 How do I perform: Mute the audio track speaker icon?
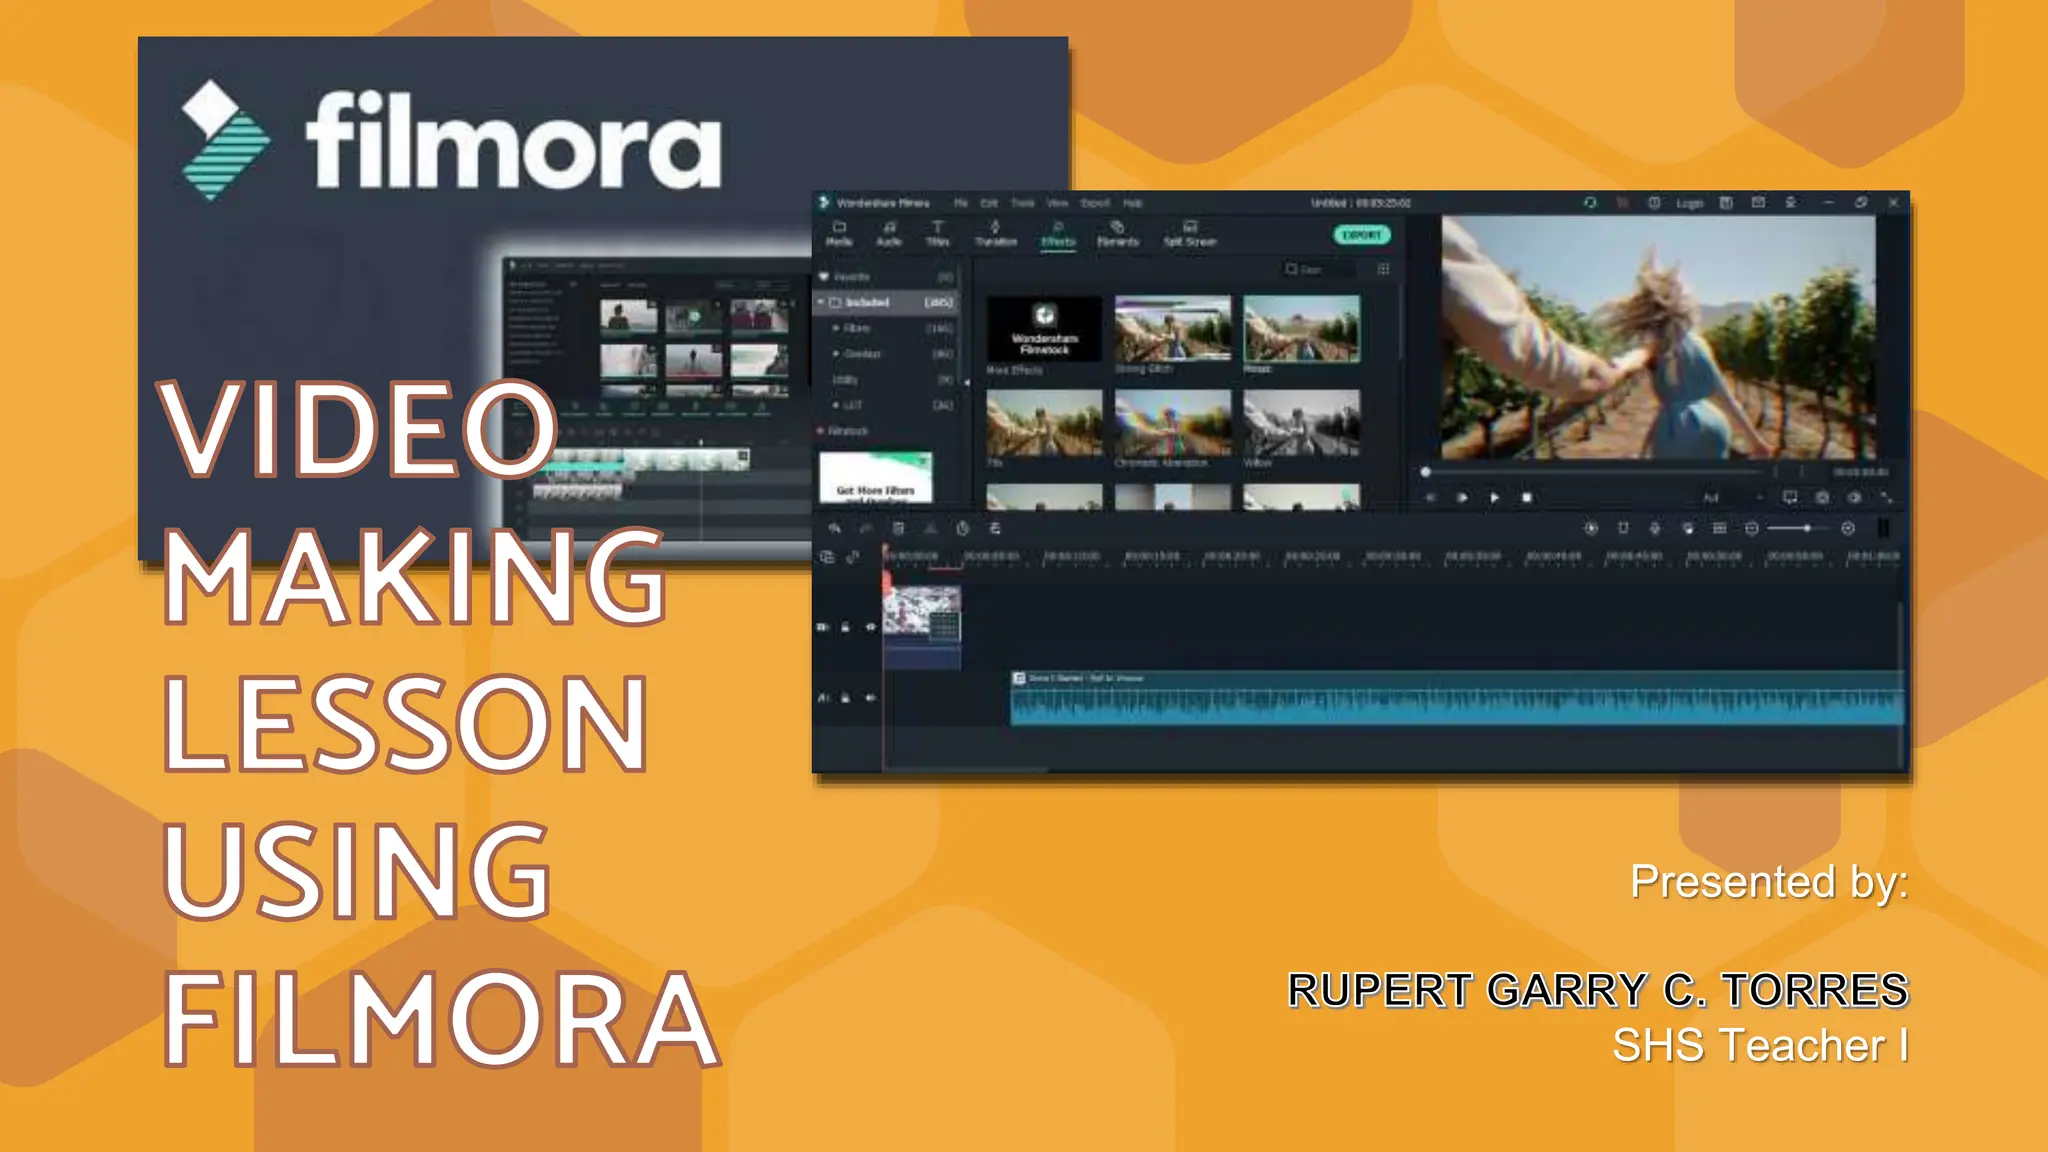870,697
